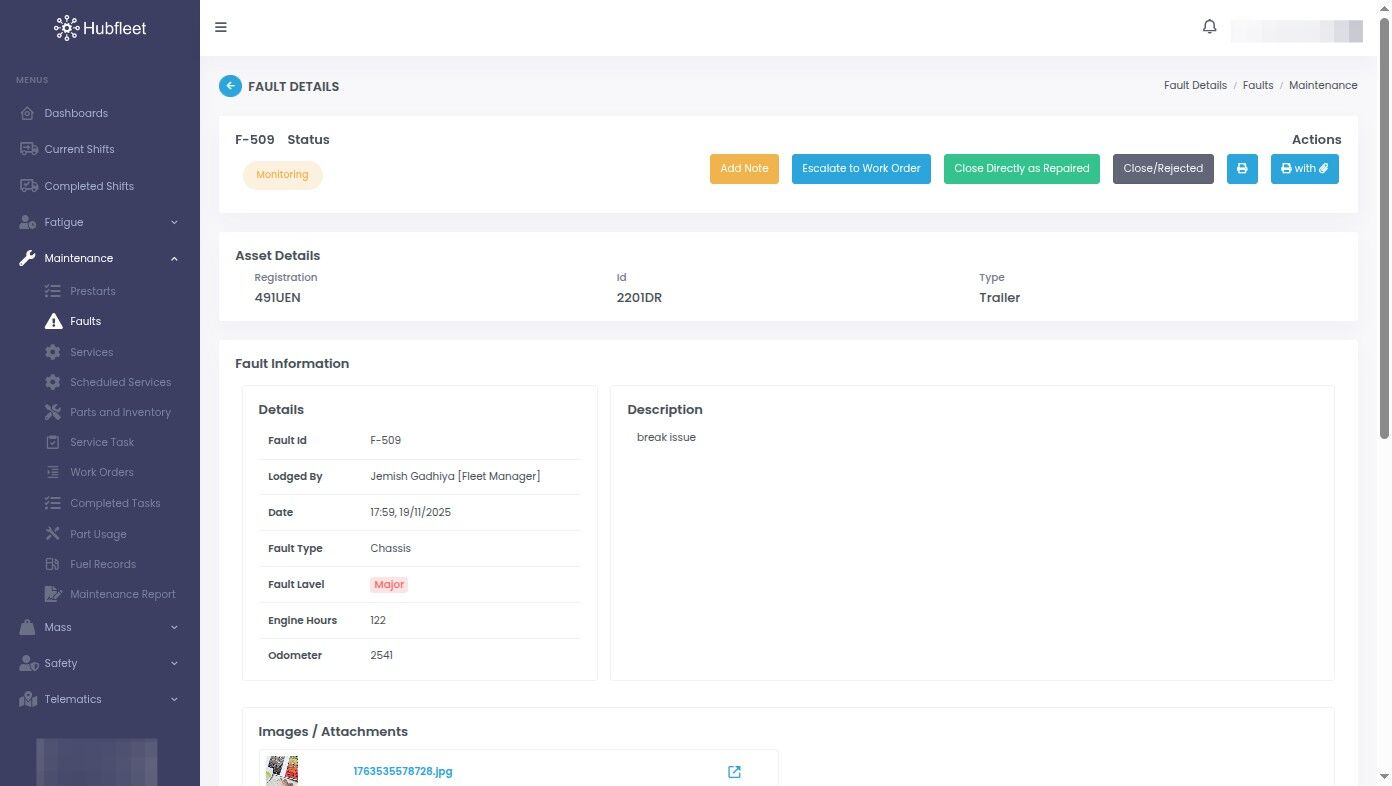The height and width of the screenshot is (786, 1392).
Task: Open Parts and Inventory
Action: [x=120, y=412]
